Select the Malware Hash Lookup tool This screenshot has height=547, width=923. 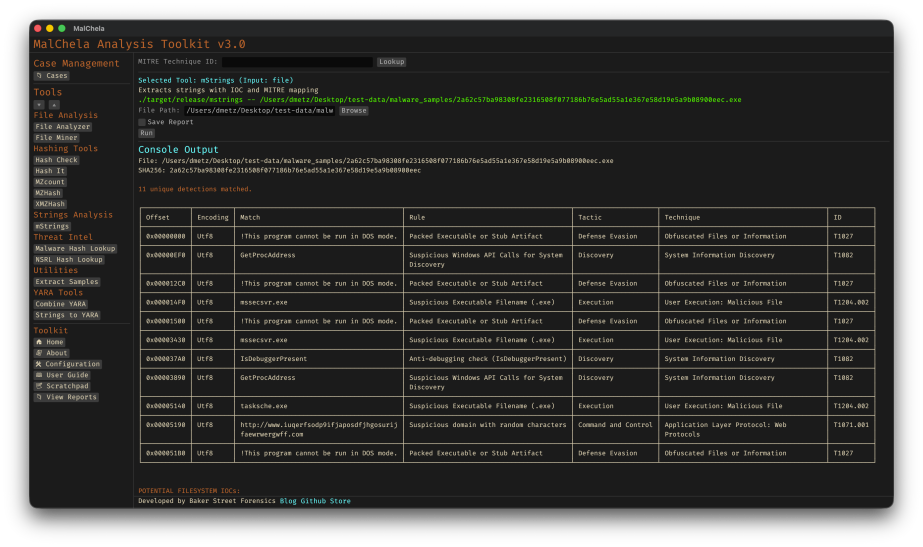point(76,248)
